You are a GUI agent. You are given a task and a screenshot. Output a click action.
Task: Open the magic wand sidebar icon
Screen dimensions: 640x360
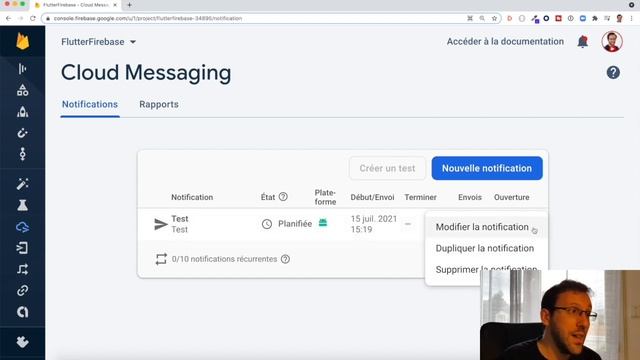tap(22, 184)
